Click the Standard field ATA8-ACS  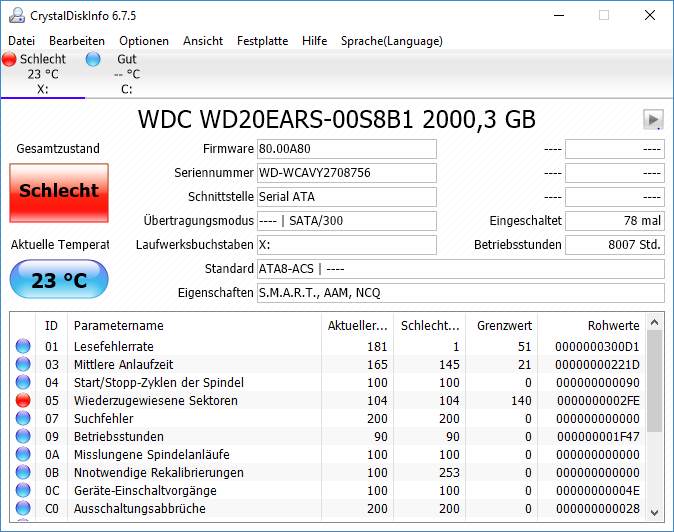click(x=461, y=269)
